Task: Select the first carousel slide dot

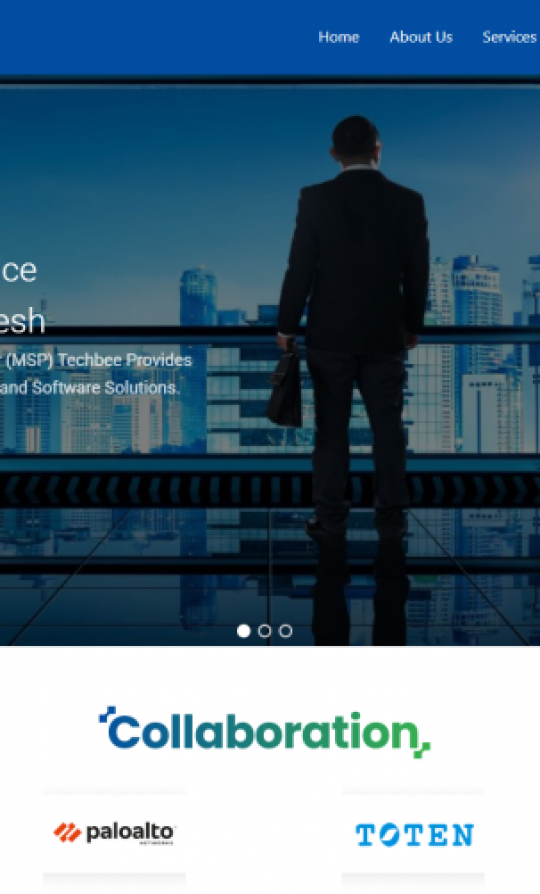Action: click(x=243, y=631)
